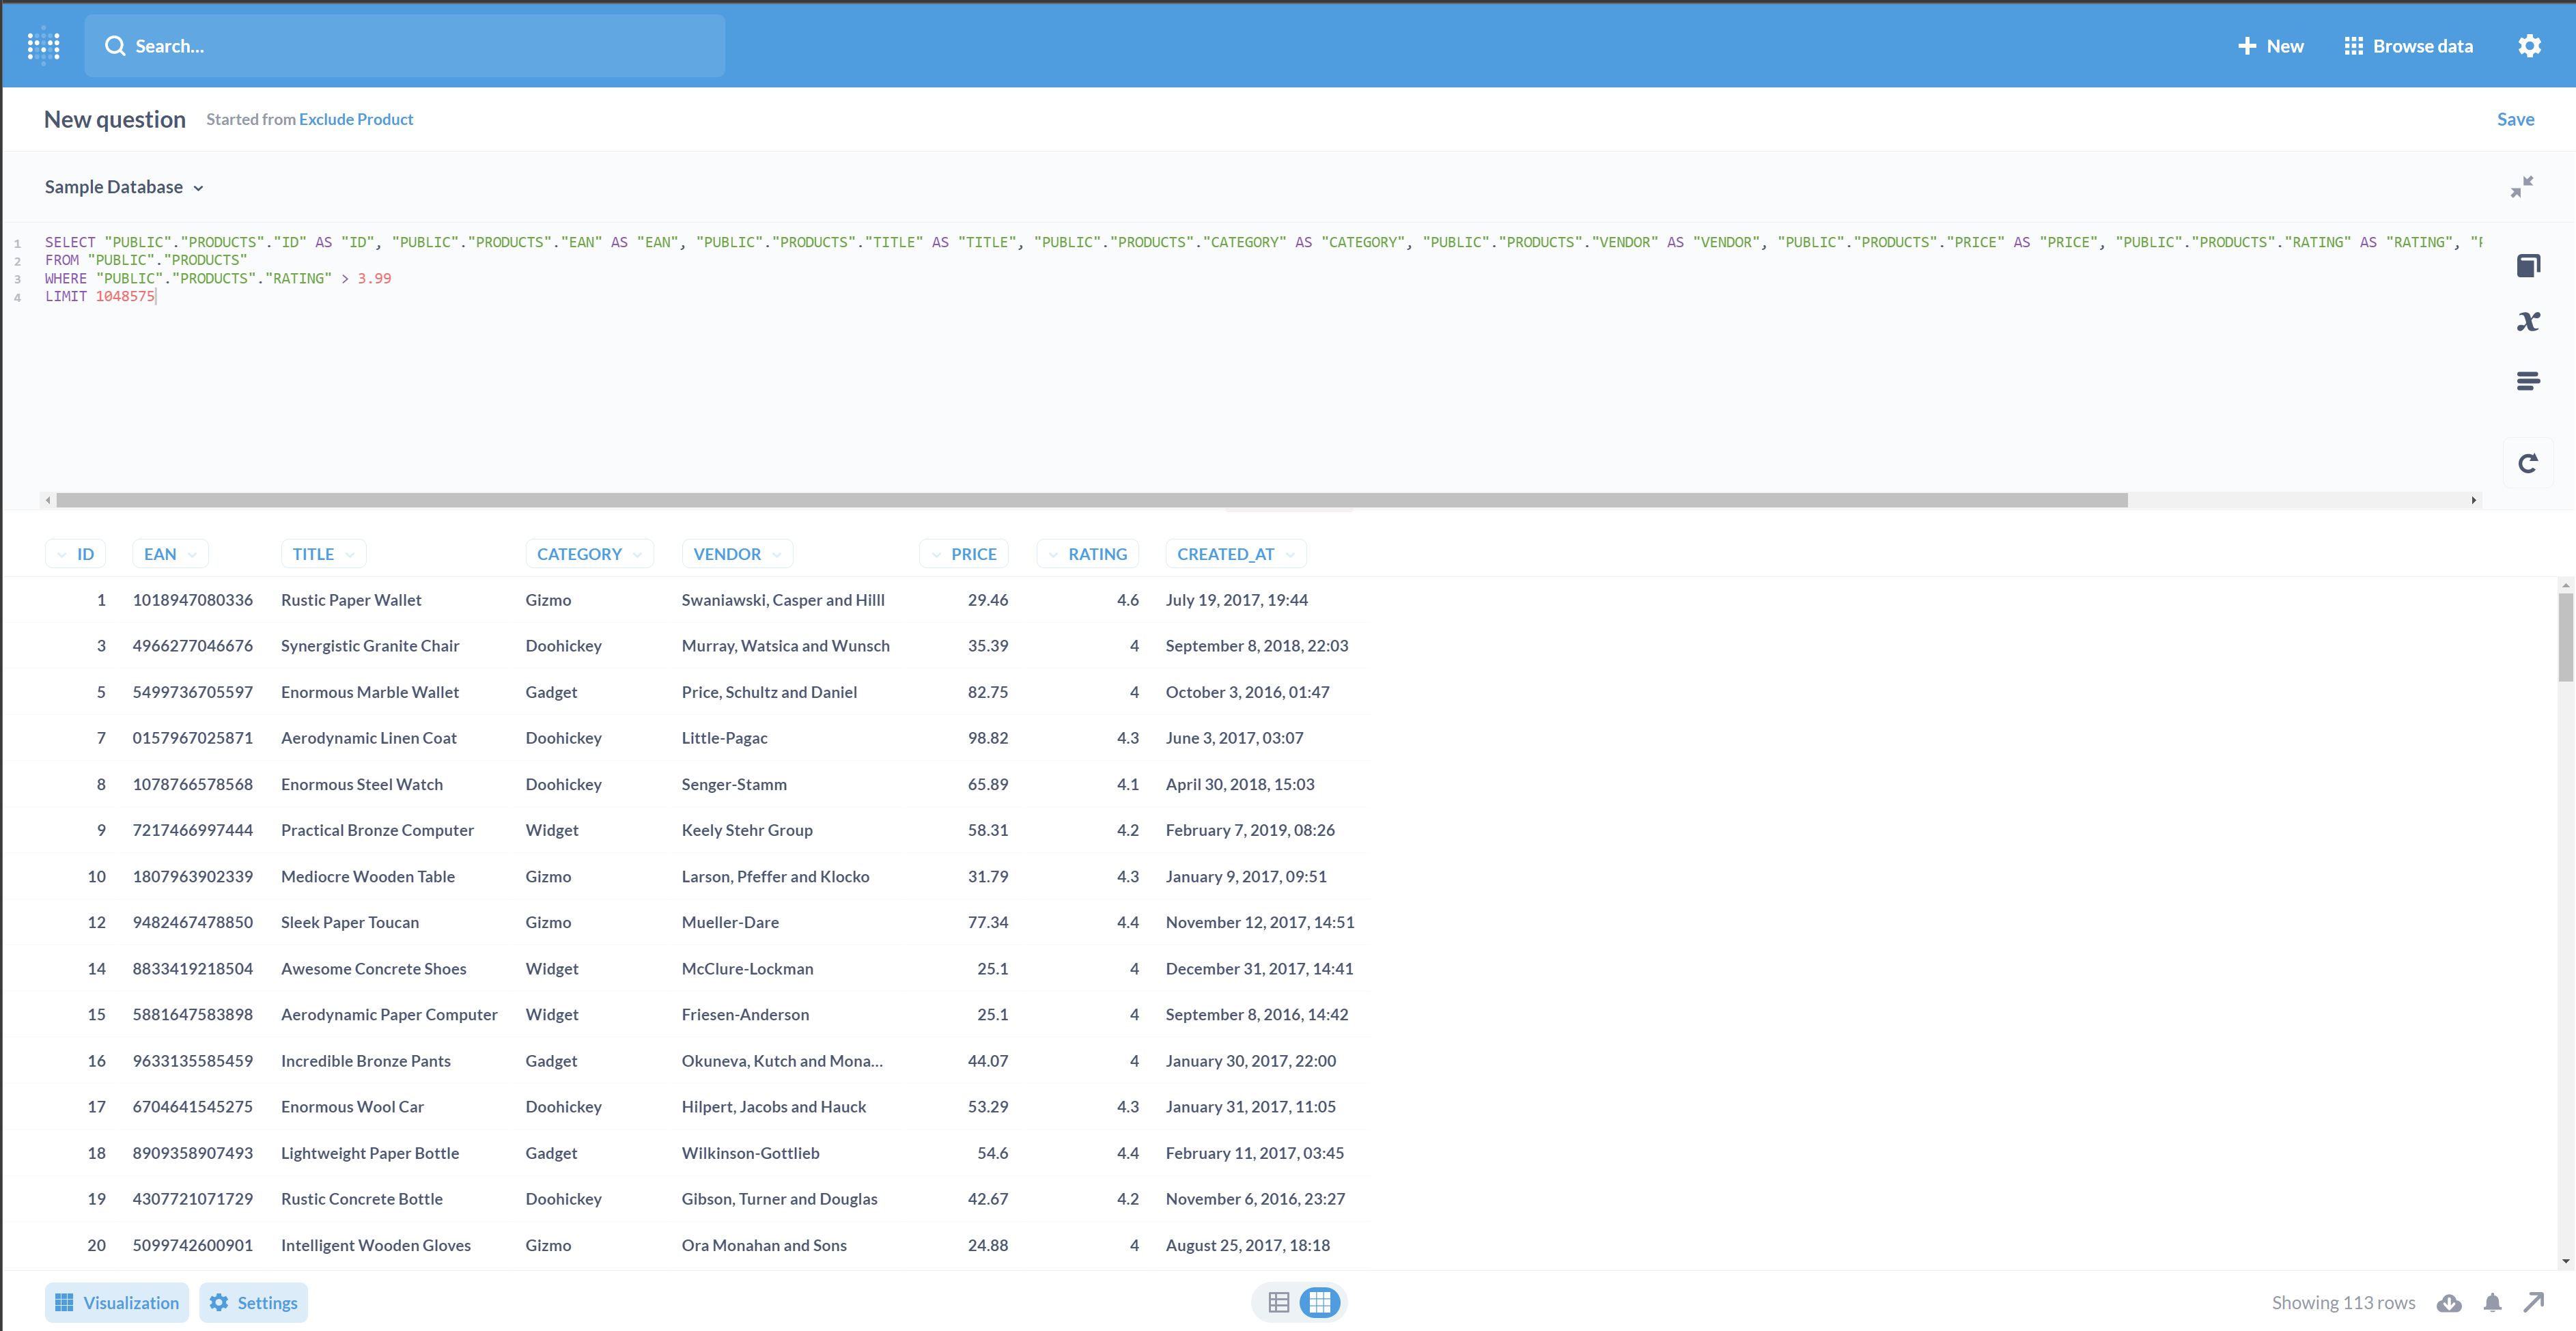Viewport: 2576px width, 1331px height.
Task: Click the Metabase home logo icon
Action: coord(44,46)
